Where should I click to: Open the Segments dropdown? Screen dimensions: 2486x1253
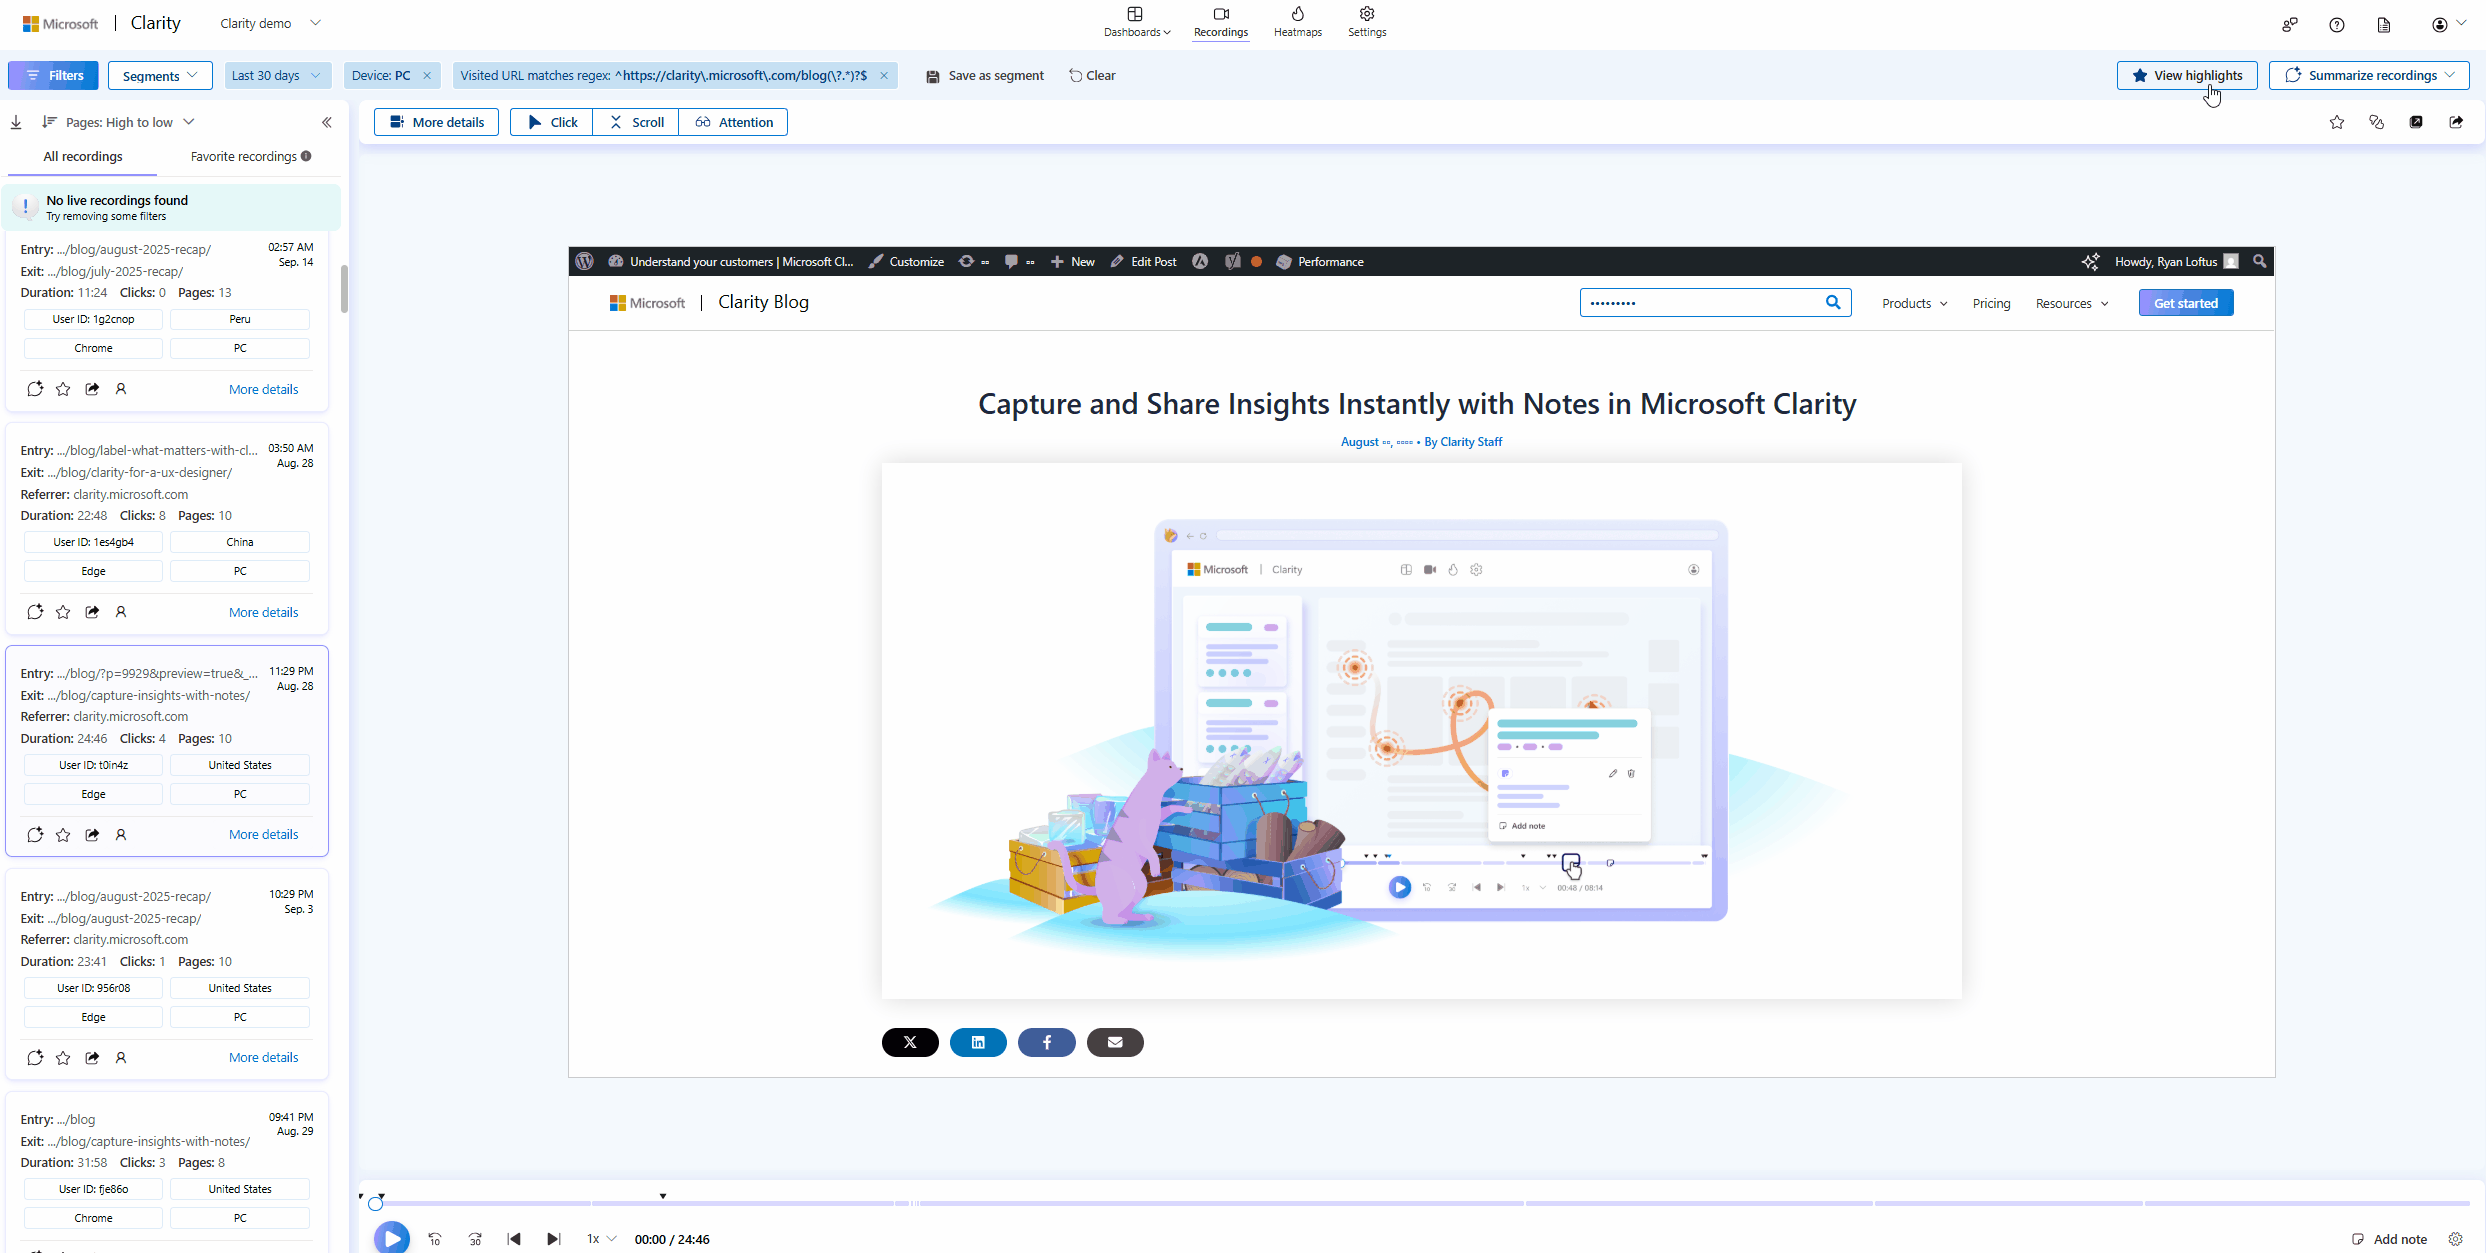point(160,75)
